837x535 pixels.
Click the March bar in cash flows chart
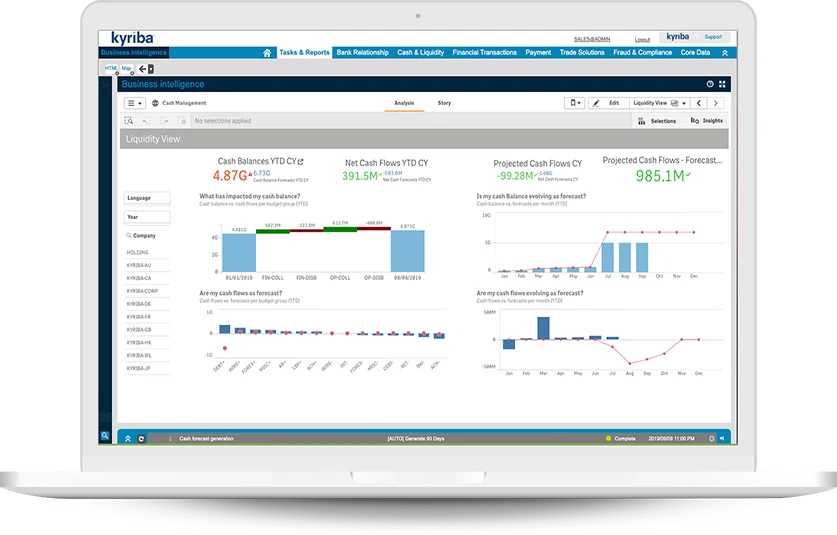(543, 328)
